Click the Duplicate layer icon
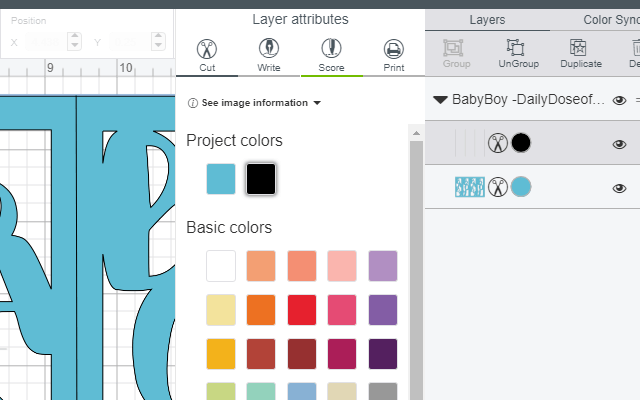The height and width of the screenshot is (400, 640). coord(581,53)
